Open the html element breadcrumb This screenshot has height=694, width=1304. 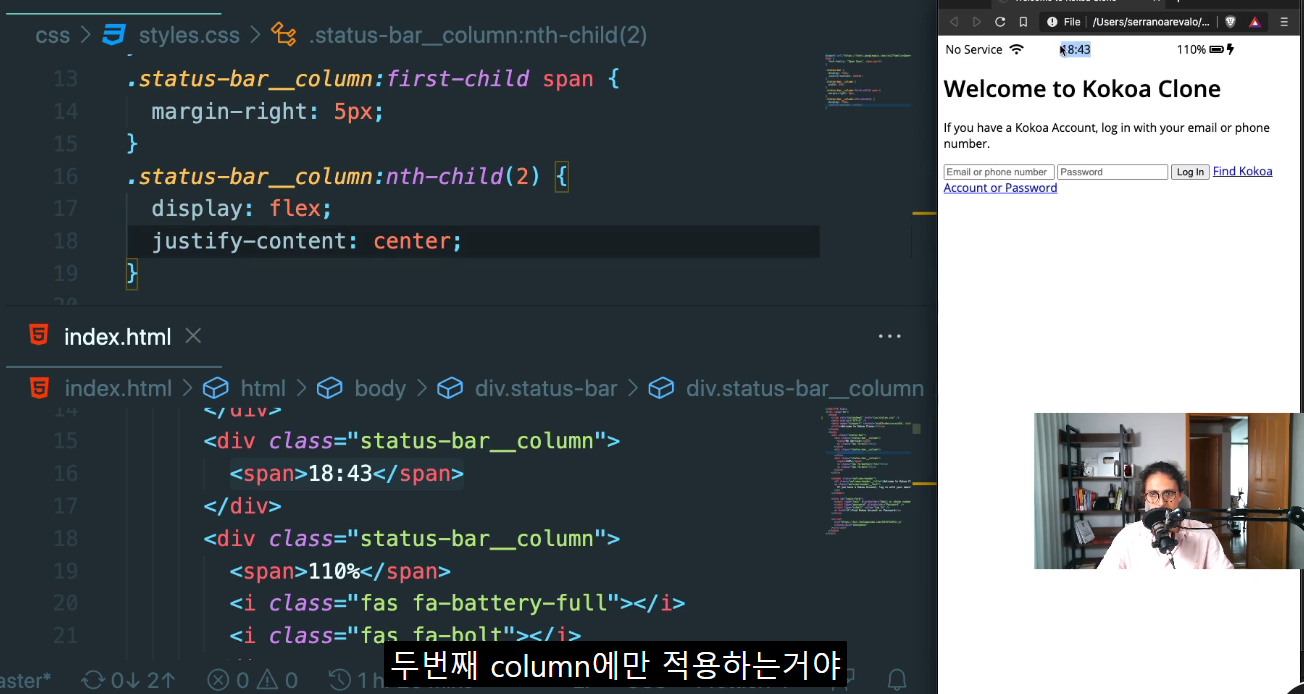tap(263, 388)
